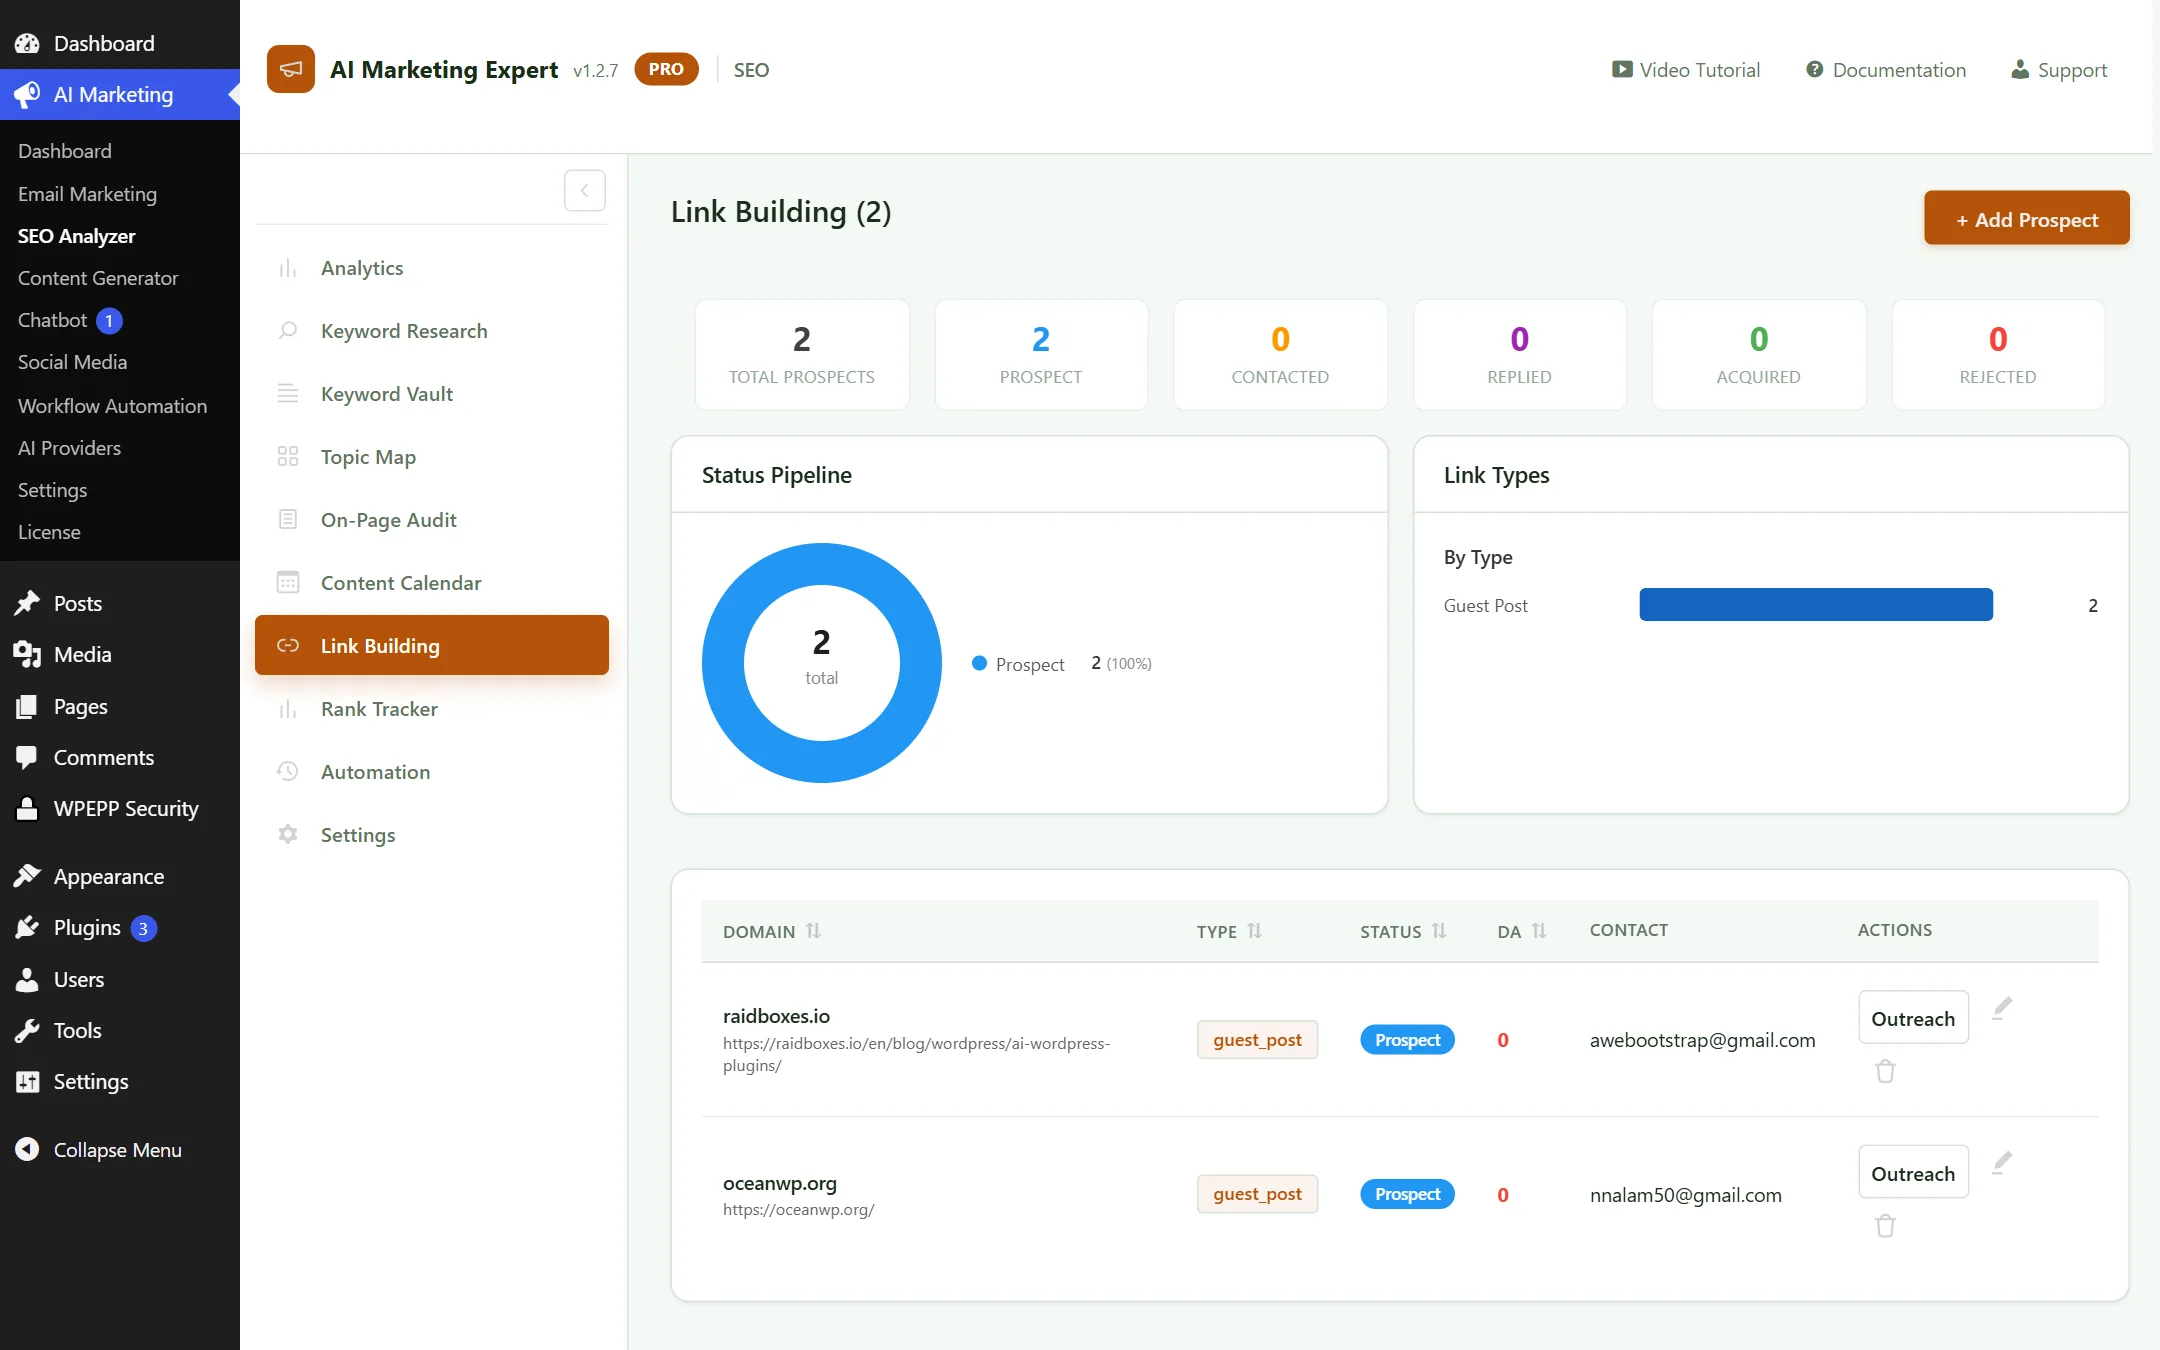Image resolution: width=2160 pixels, height=1350 pixels.
Task: Click the WPEPP Security lock icon
Action: [x=27, y=808]
